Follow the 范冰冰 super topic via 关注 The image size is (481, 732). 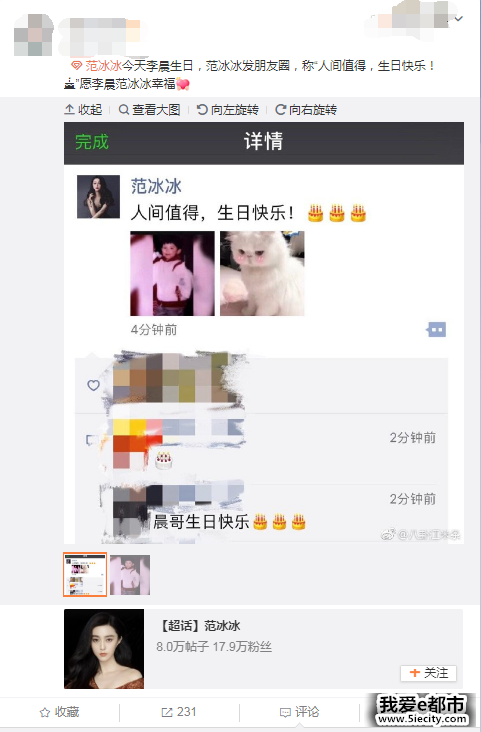coord(428,673)
